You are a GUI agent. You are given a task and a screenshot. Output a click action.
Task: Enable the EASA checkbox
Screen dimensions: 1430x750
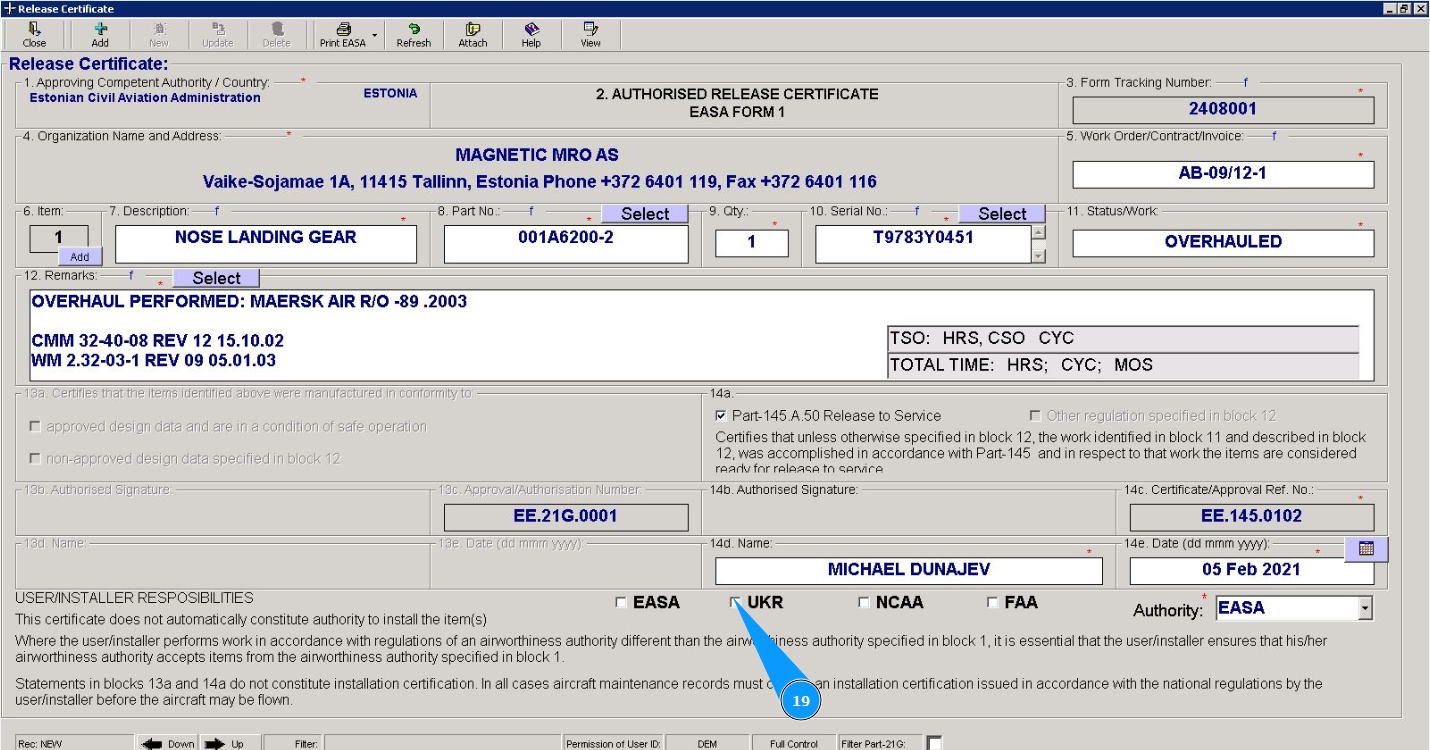pos(621,603)
